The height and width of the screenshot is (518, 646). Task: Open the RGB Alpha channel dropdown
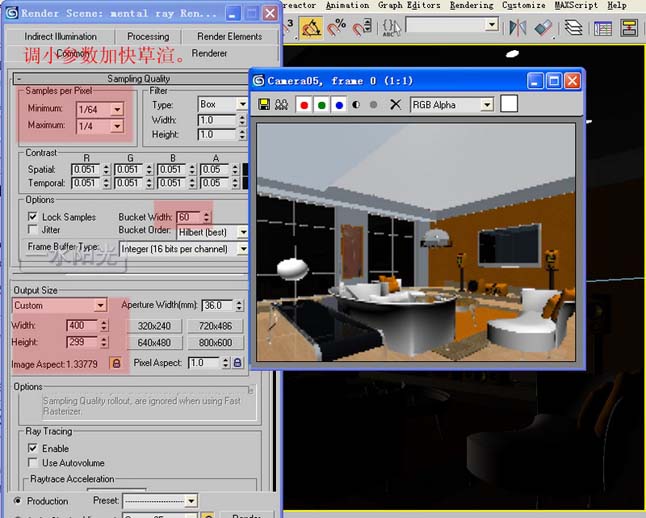(487, 105)
